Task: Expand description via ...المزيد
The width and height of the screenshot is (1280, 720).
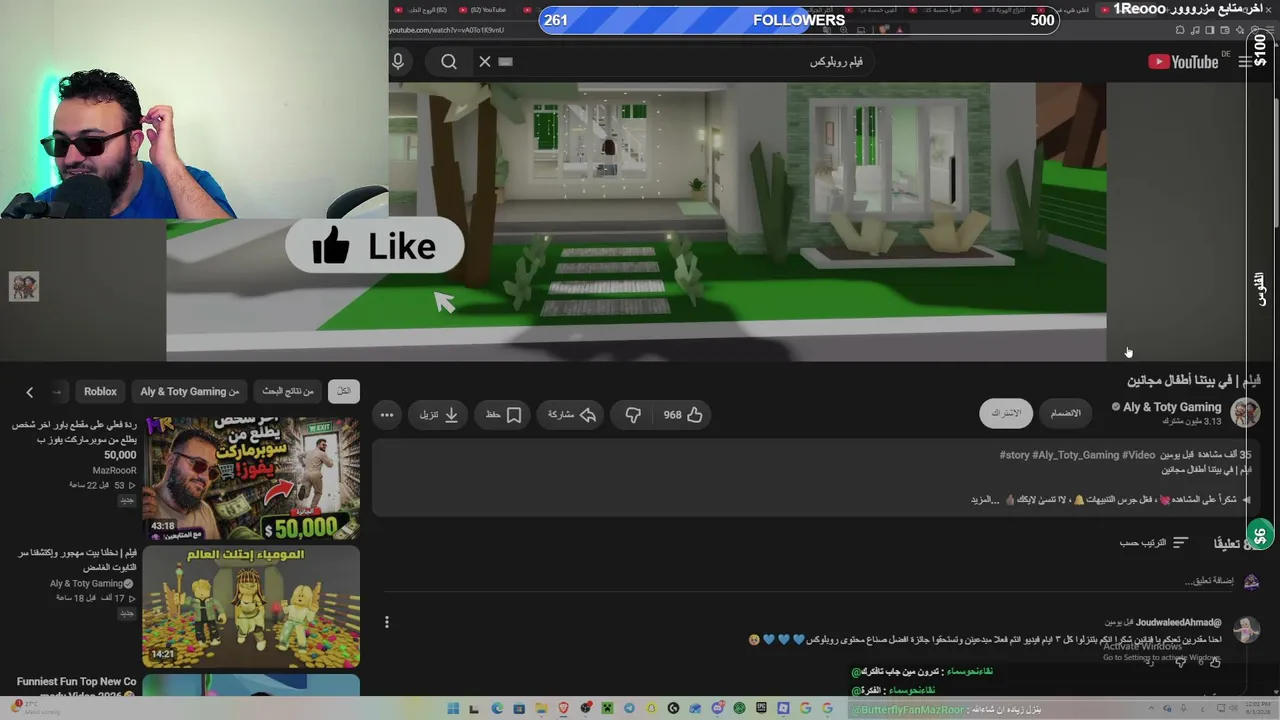Action: [984, 499]
